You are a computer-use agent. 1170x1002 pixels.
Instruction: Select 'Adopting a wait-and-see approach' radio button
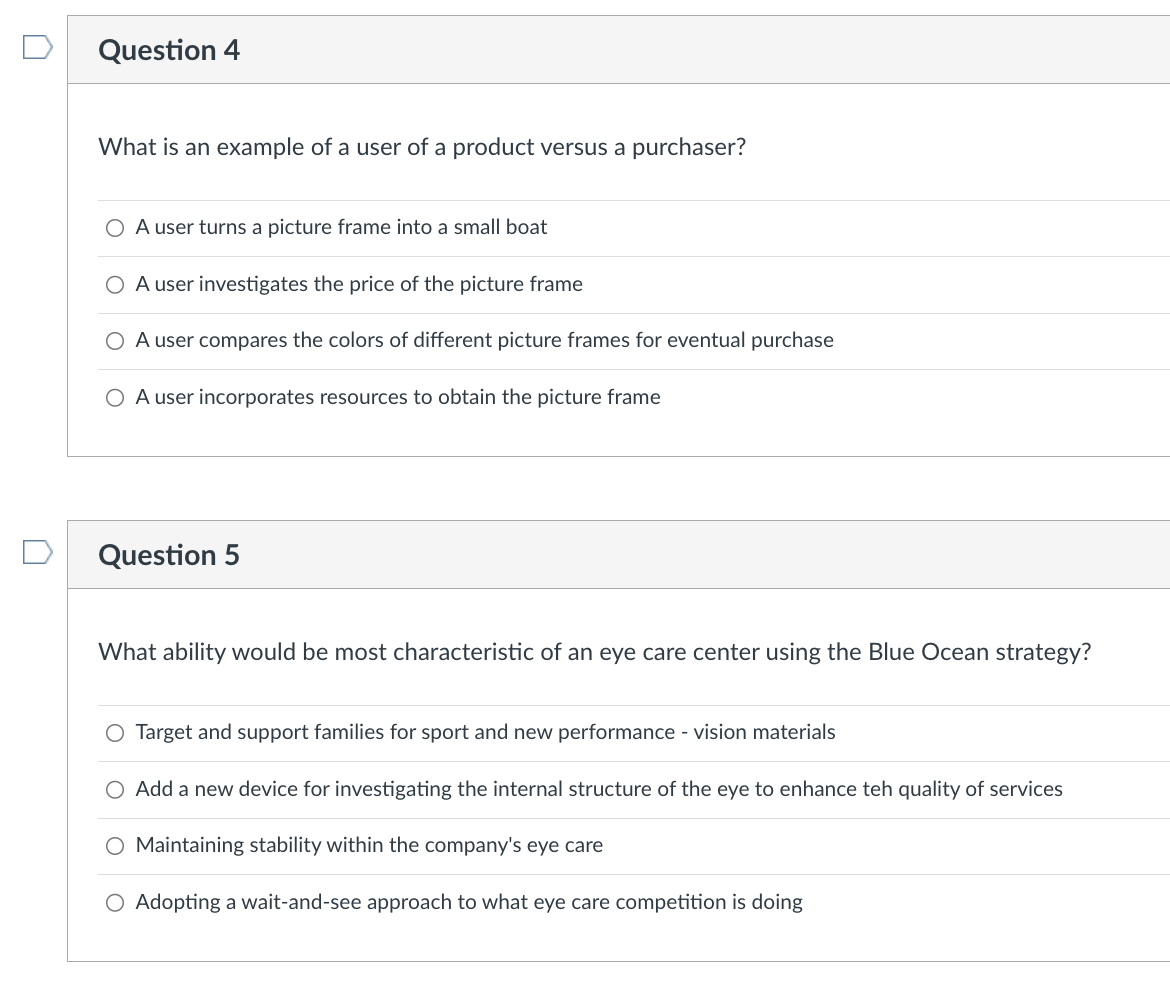(x=115, y=903)
